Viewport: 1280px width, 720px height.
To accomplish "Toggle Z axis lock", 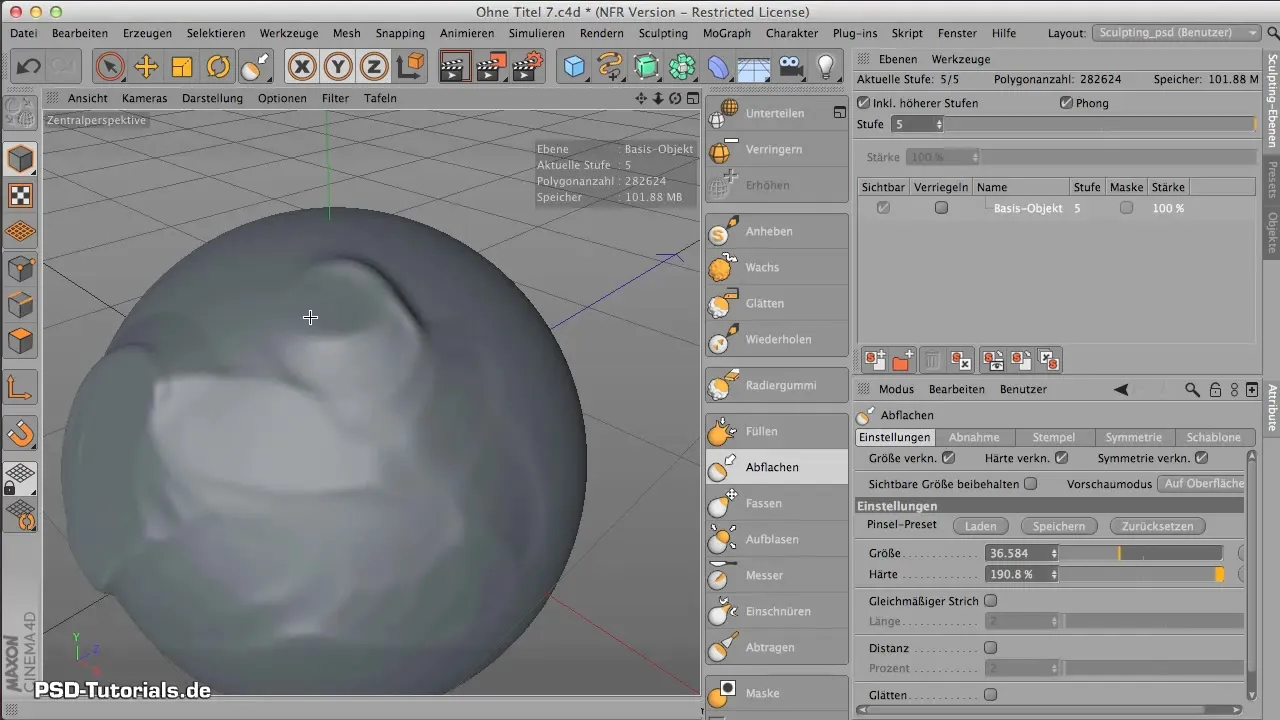I will coord(374,67).
